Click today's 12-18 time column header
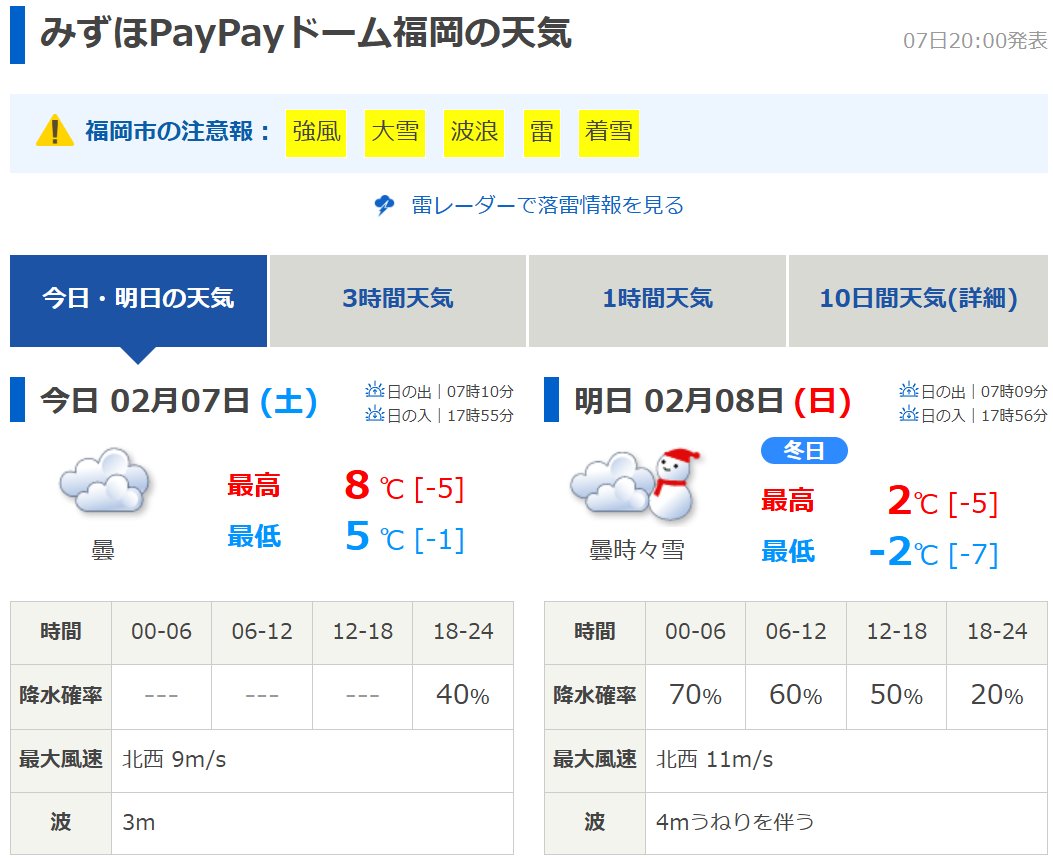 tap(363, 632)
